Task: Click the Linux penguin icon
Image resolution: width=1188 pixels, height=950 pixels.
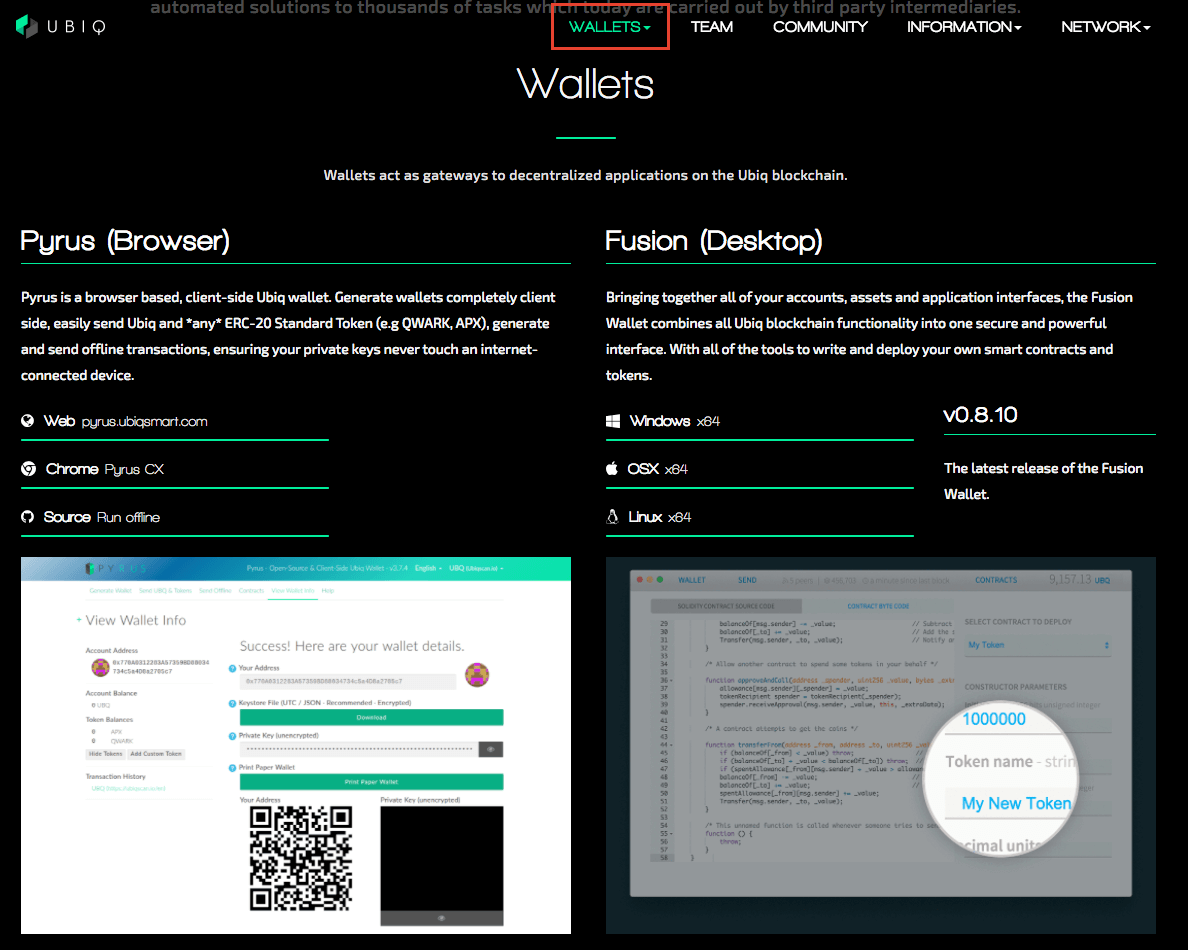Action: point(612,517)
